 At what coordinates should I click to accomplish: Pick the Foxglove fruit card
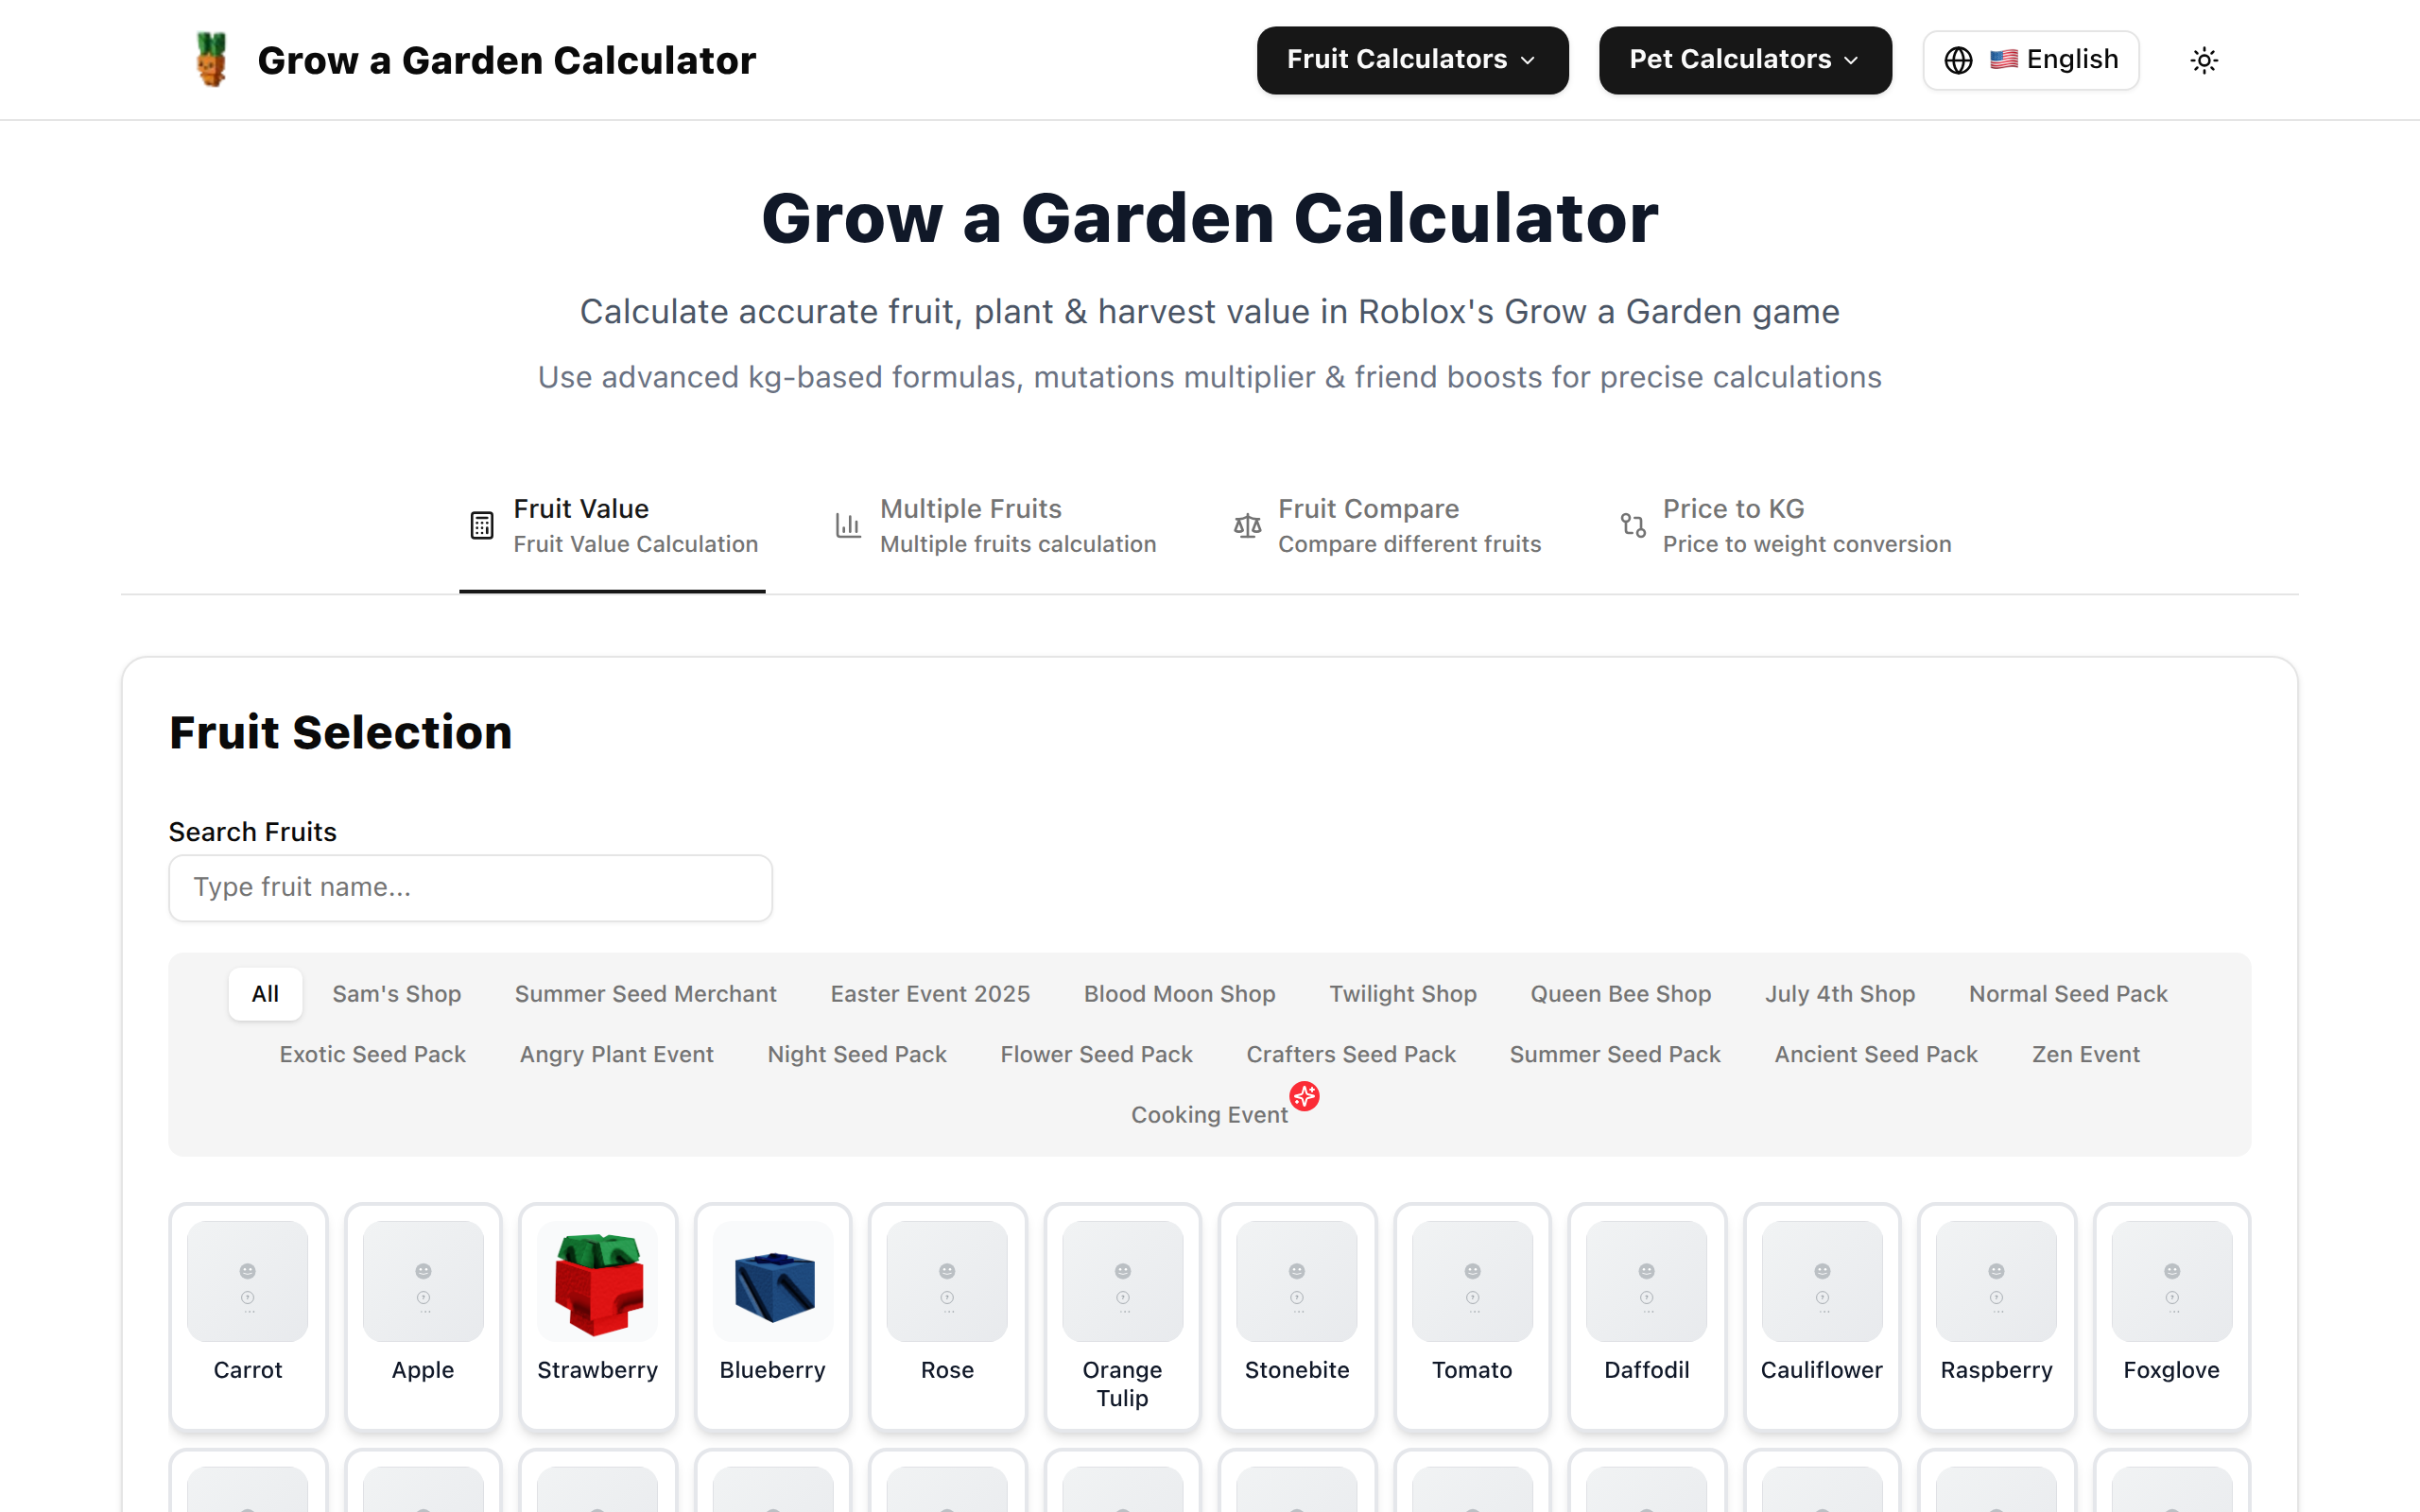tap(2171, 1316)
